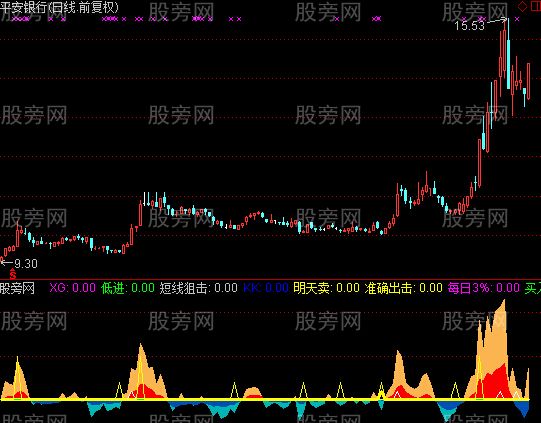Click the white 股旁网 indicator name label
Screen dimensions: 541x423
tap(17, 288)
